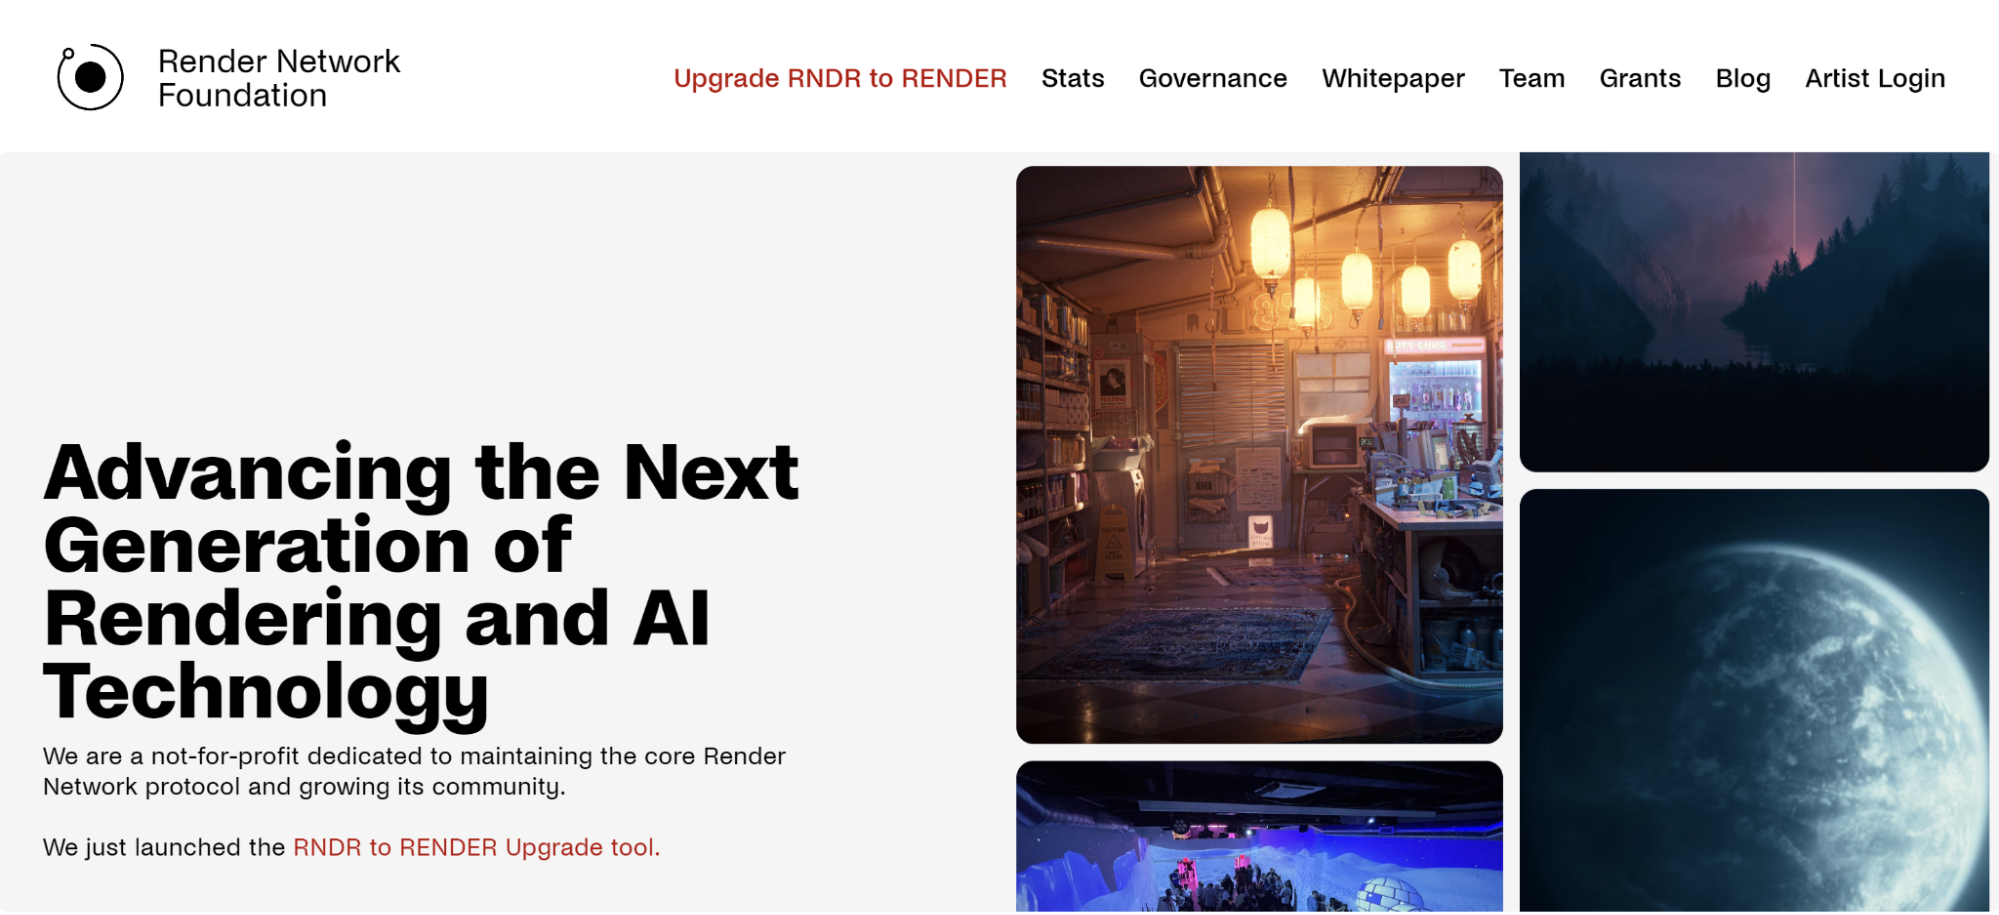
Task: Click the Render Network circular logo icon
Action: (90, 77)
